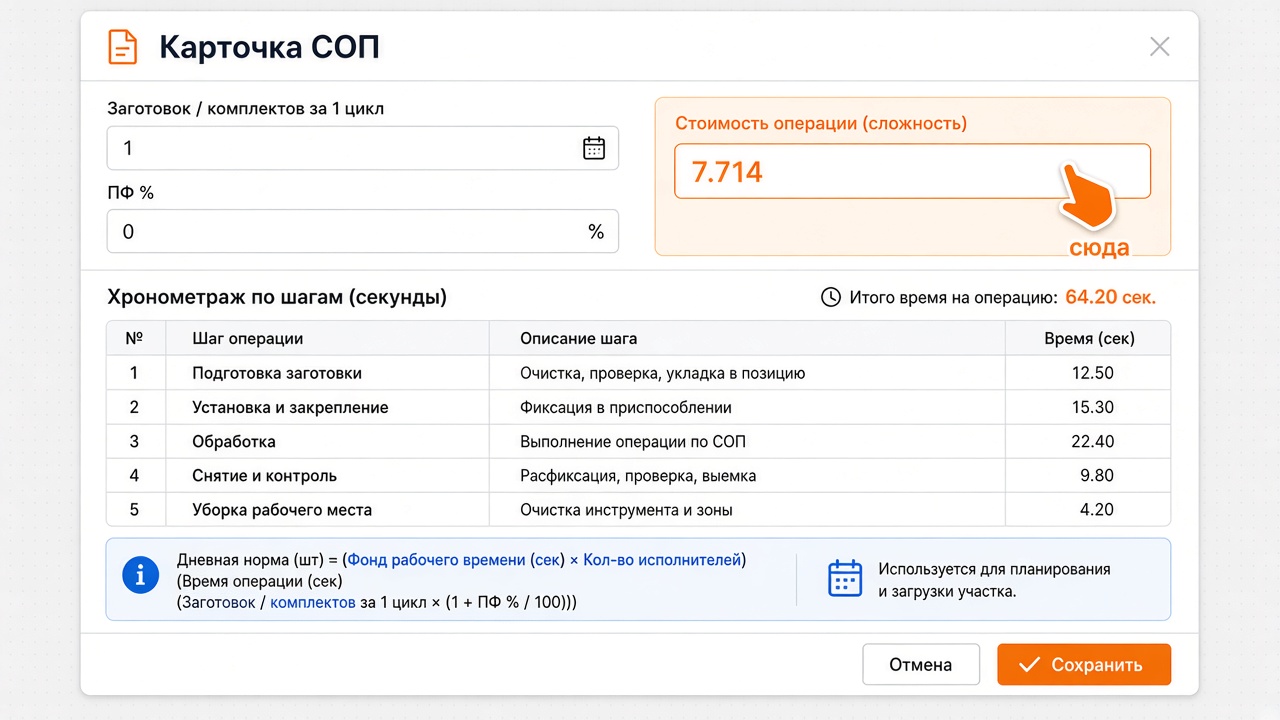Click the Сохранить button
The height and width of the screenshot is (720, 1280).
point(1084,665)
